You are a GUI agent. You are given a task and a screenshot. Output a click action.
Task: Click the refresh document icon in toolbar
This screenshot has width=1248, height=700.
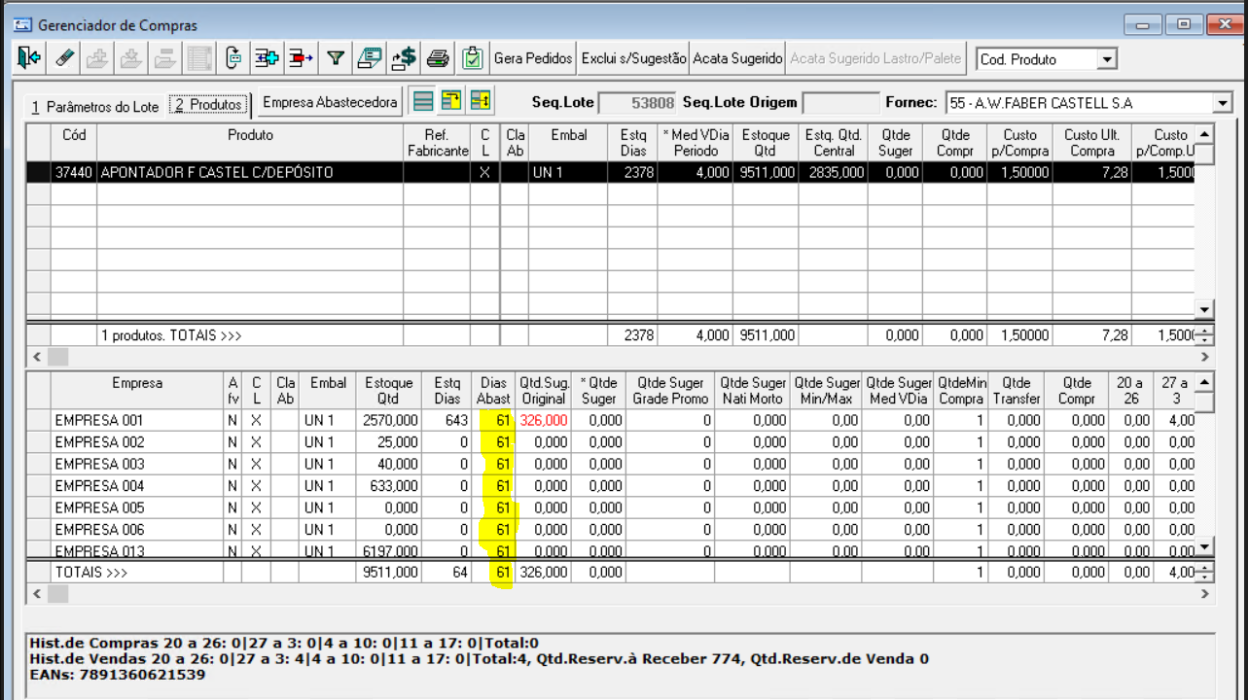pos(234,59)
